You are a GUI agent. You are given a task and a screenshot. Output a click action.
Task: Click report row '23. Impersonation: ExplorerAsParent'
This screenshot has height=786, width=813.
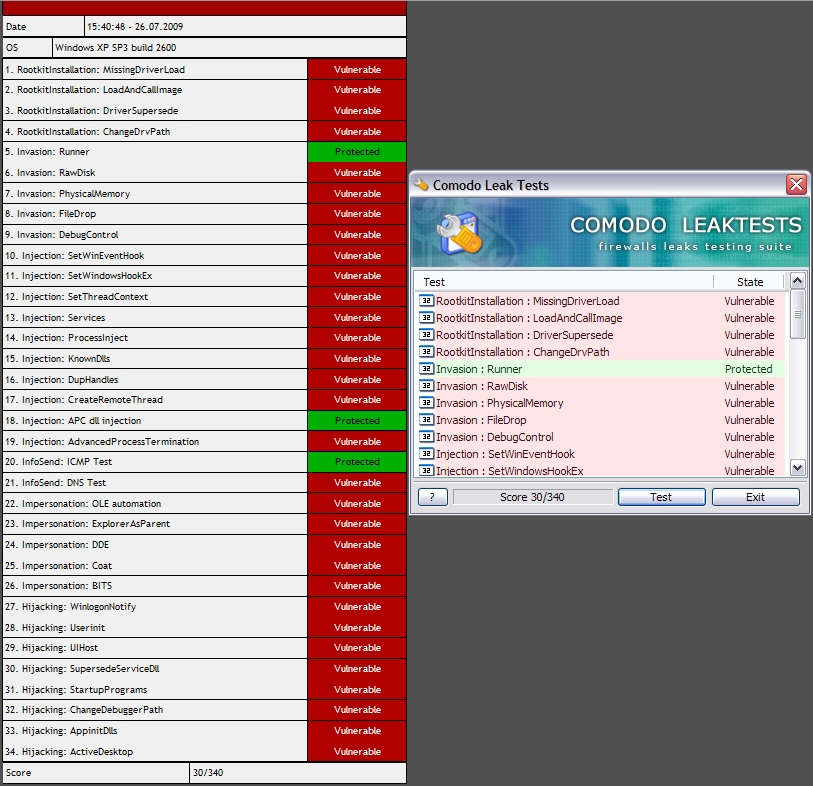click(155, 524)
